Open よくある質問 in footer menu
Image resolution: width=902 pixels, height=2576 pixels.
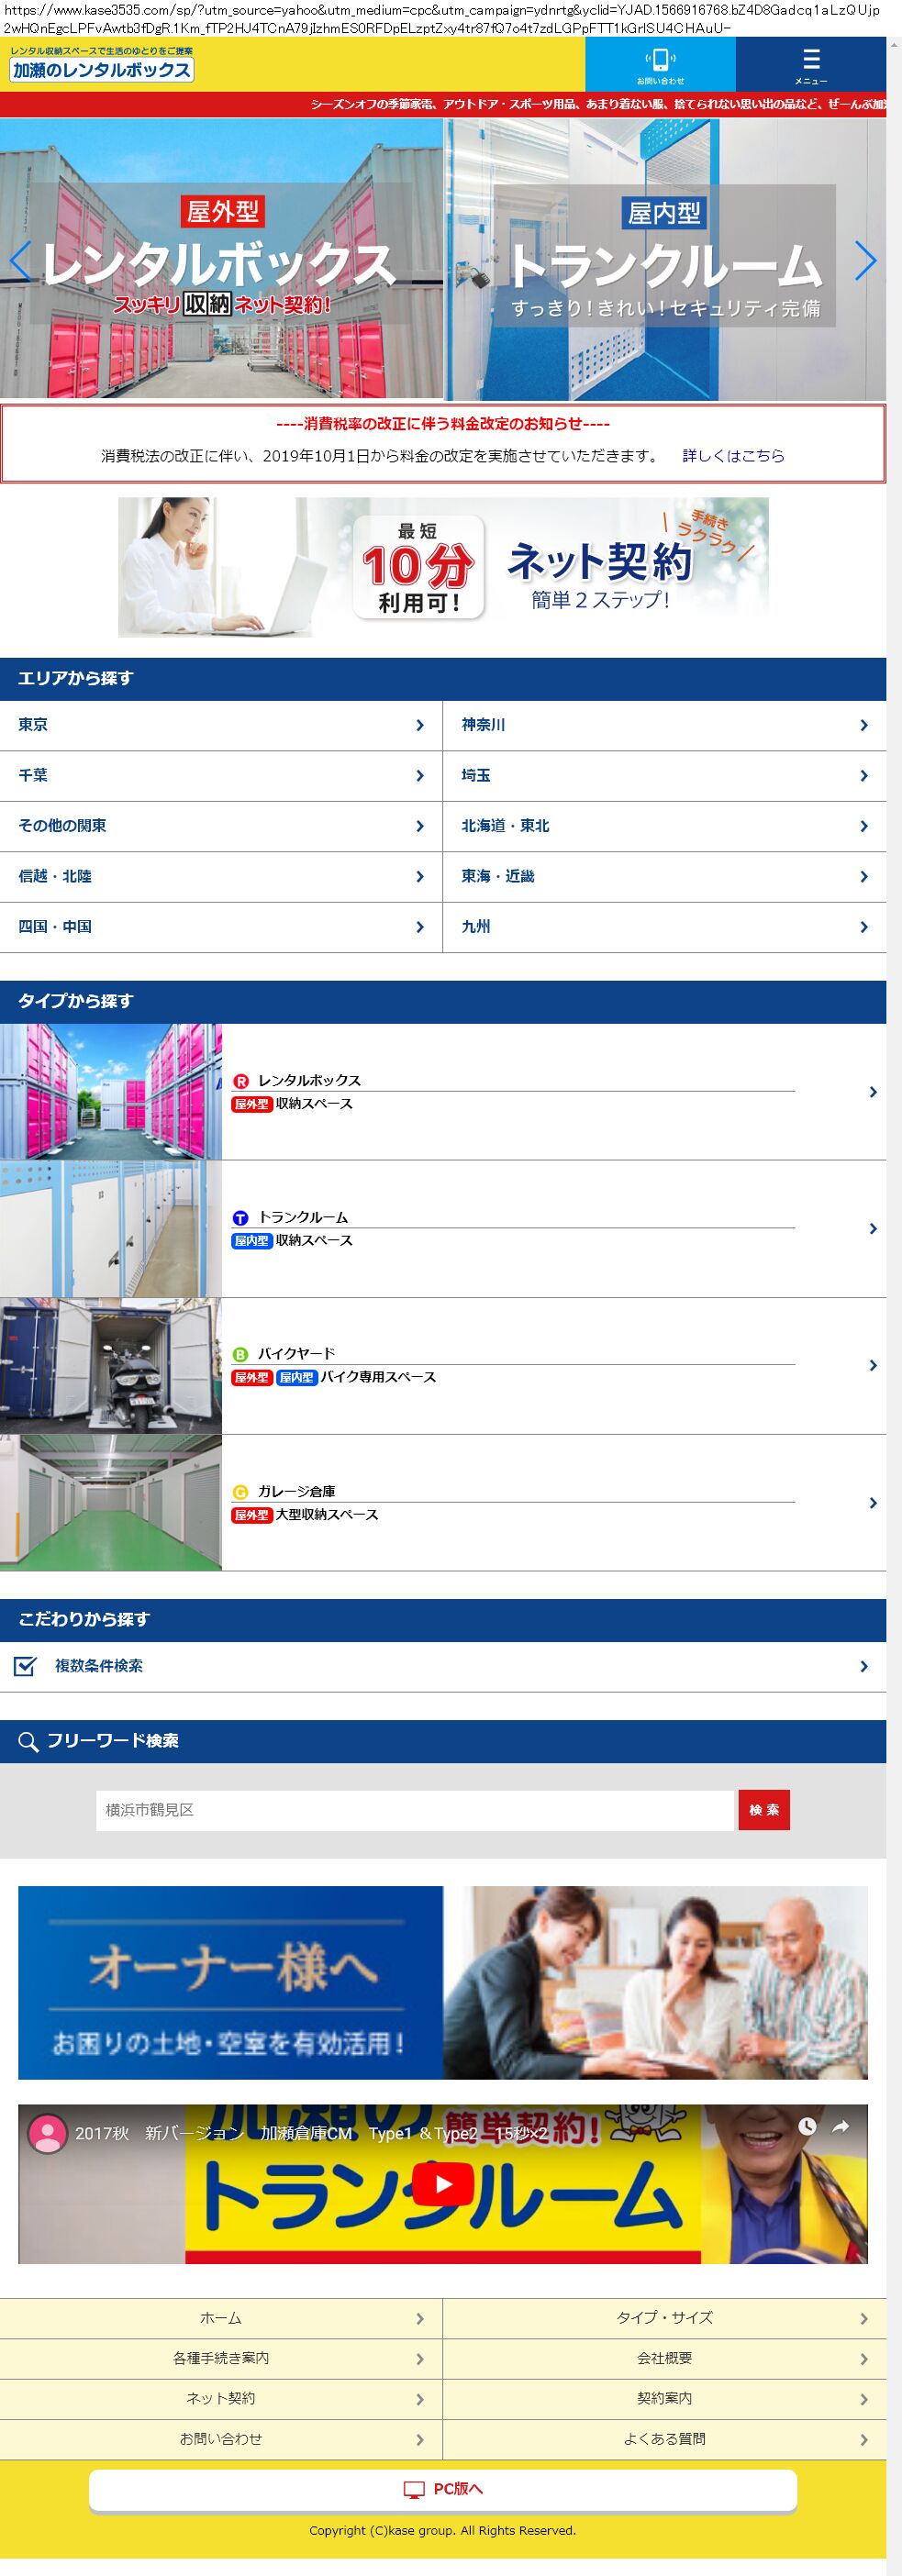tap(664, 2438)
